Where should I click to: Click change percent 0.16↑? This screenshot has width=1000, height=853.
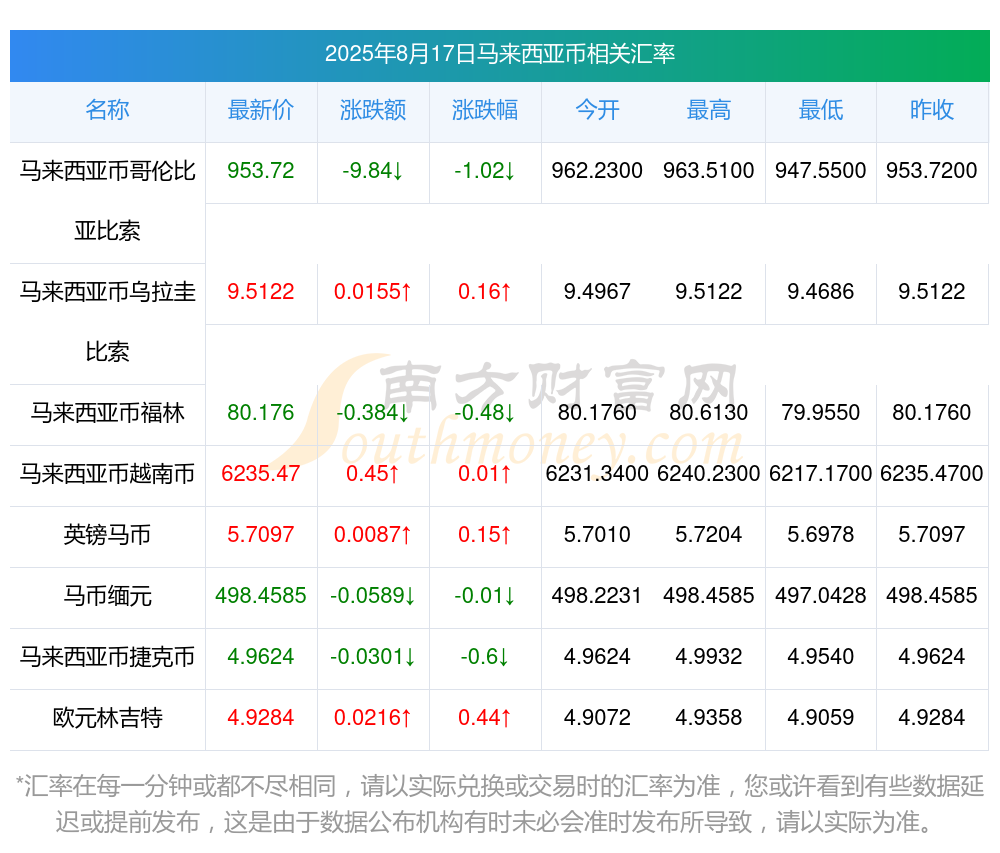485,292
